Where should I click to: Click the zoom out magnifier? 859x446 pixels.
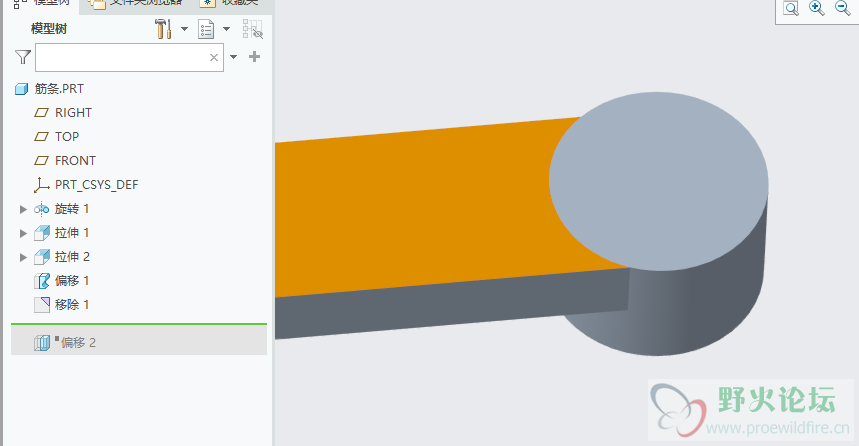(843, 8)
